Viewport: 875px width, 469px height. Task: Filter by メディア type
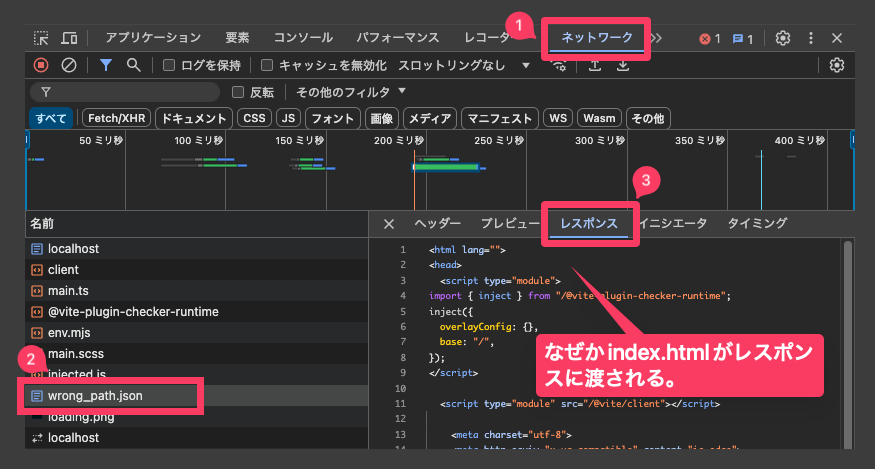430,118
